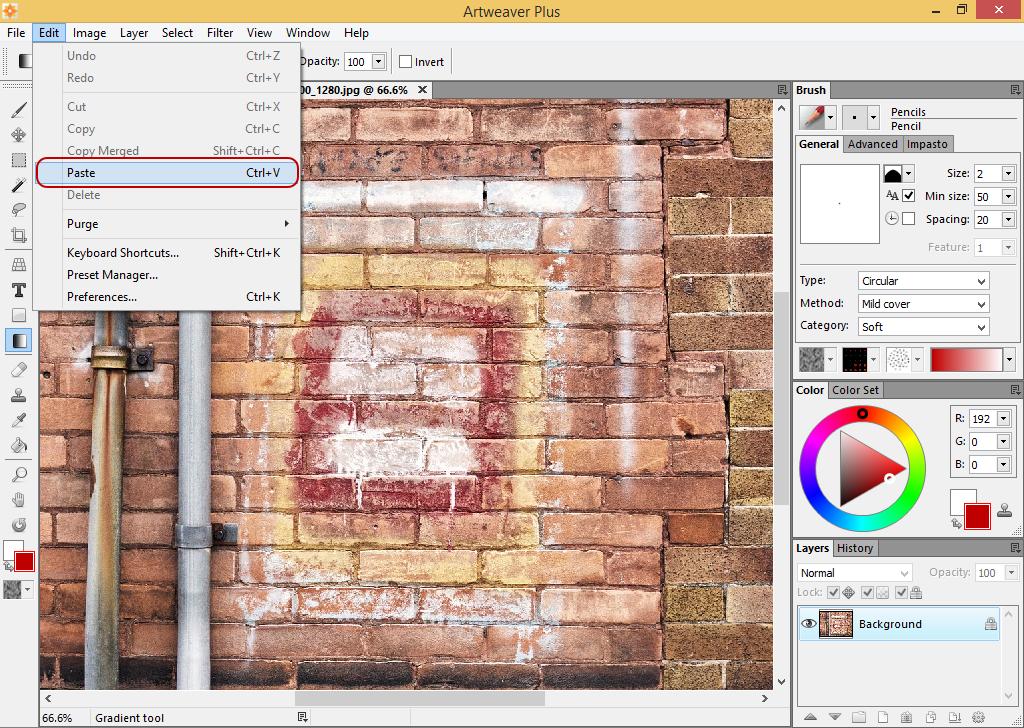Enable the Invert checkbox
Image resolution: width=1024 pixels, height=728 pixels.
(406, 62)
